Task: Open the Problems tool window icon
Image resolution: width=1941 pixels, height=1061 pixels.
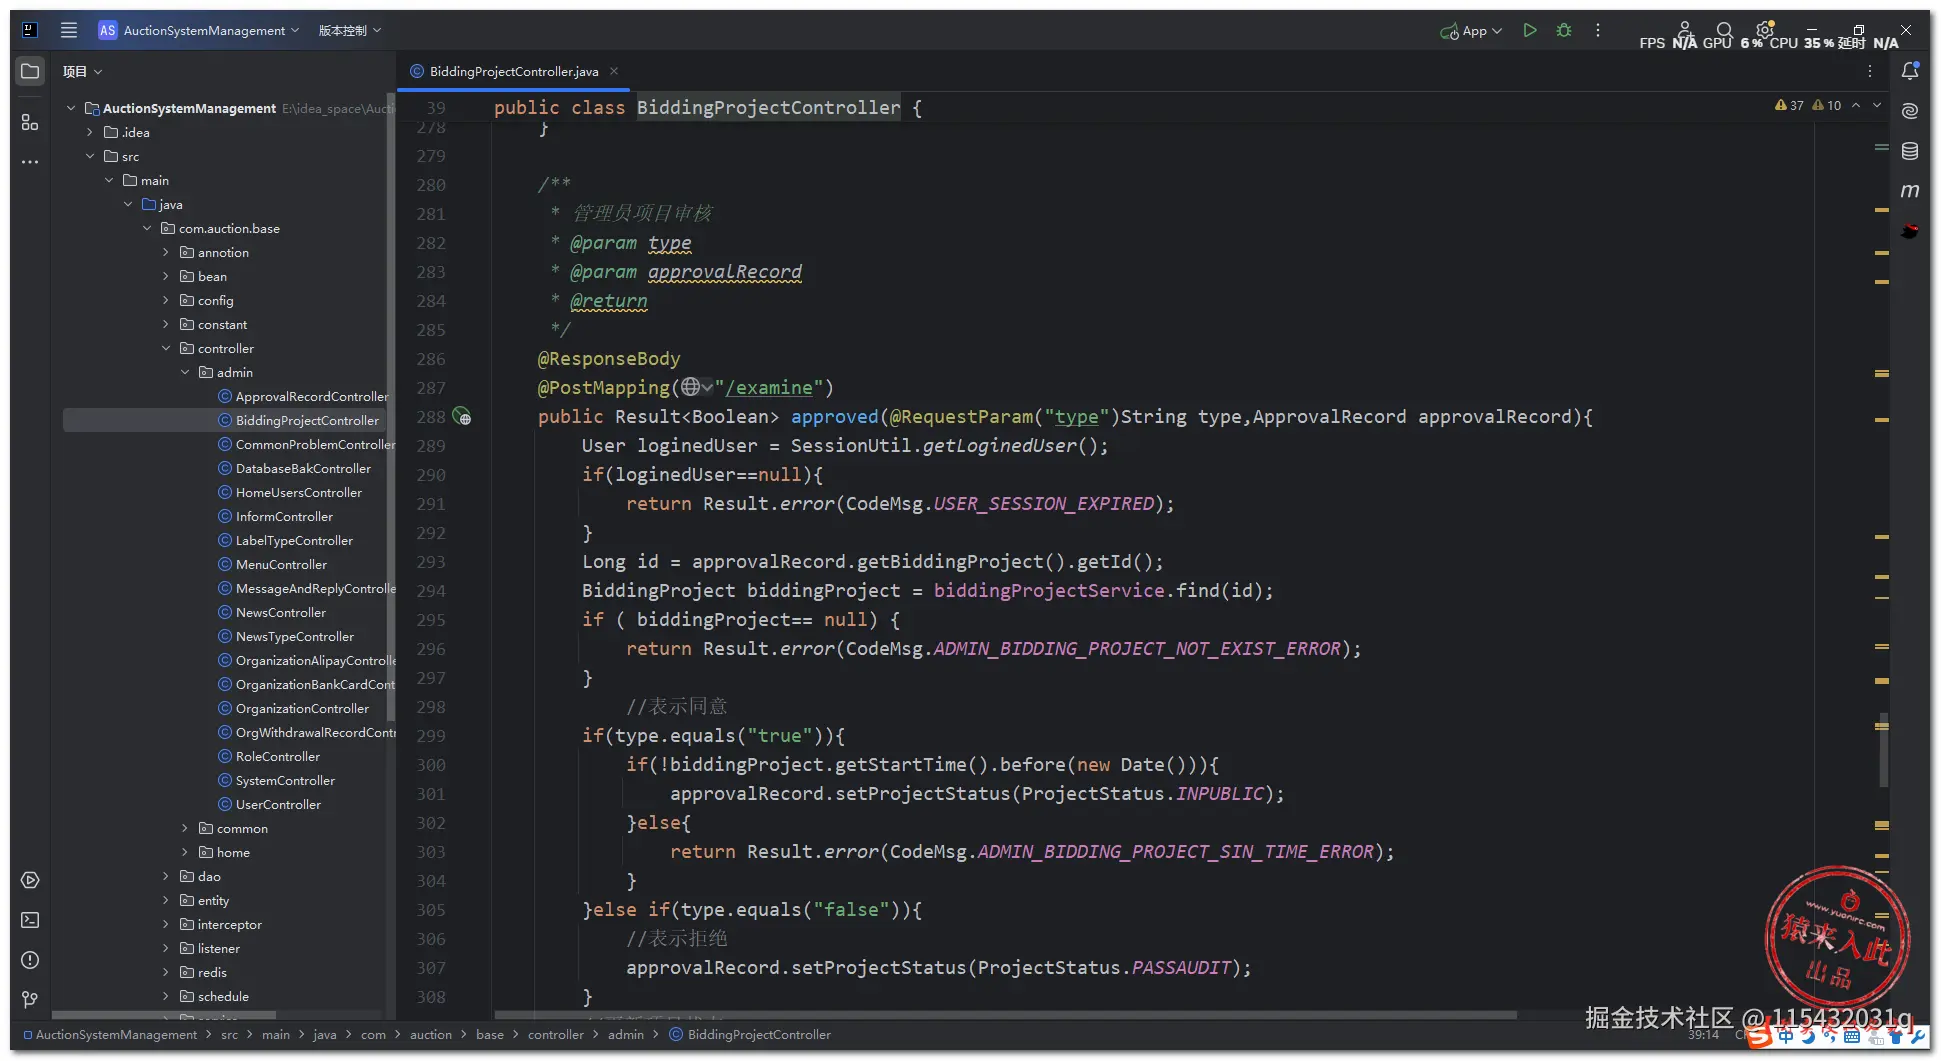Action: [x=30, y=960]
